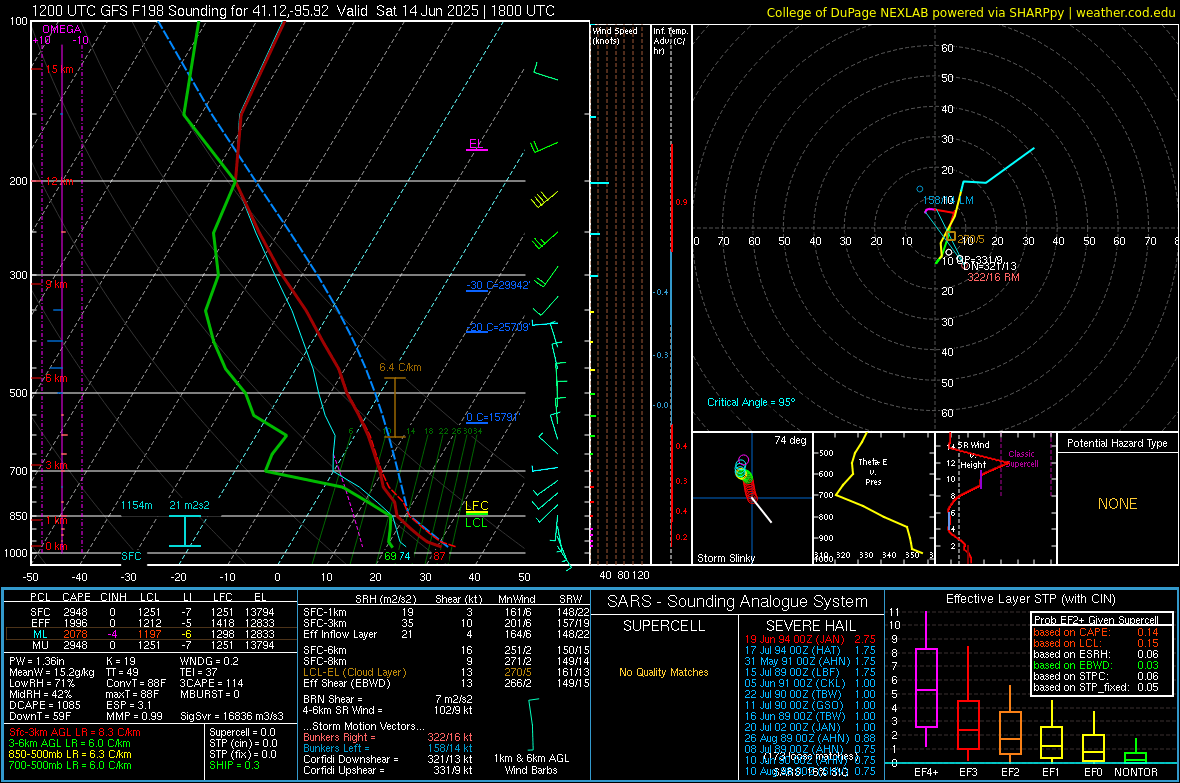Click the "SUPERCELL" SARS column header
Viewport: 1180px width, 783px height.
pos(664,626)
